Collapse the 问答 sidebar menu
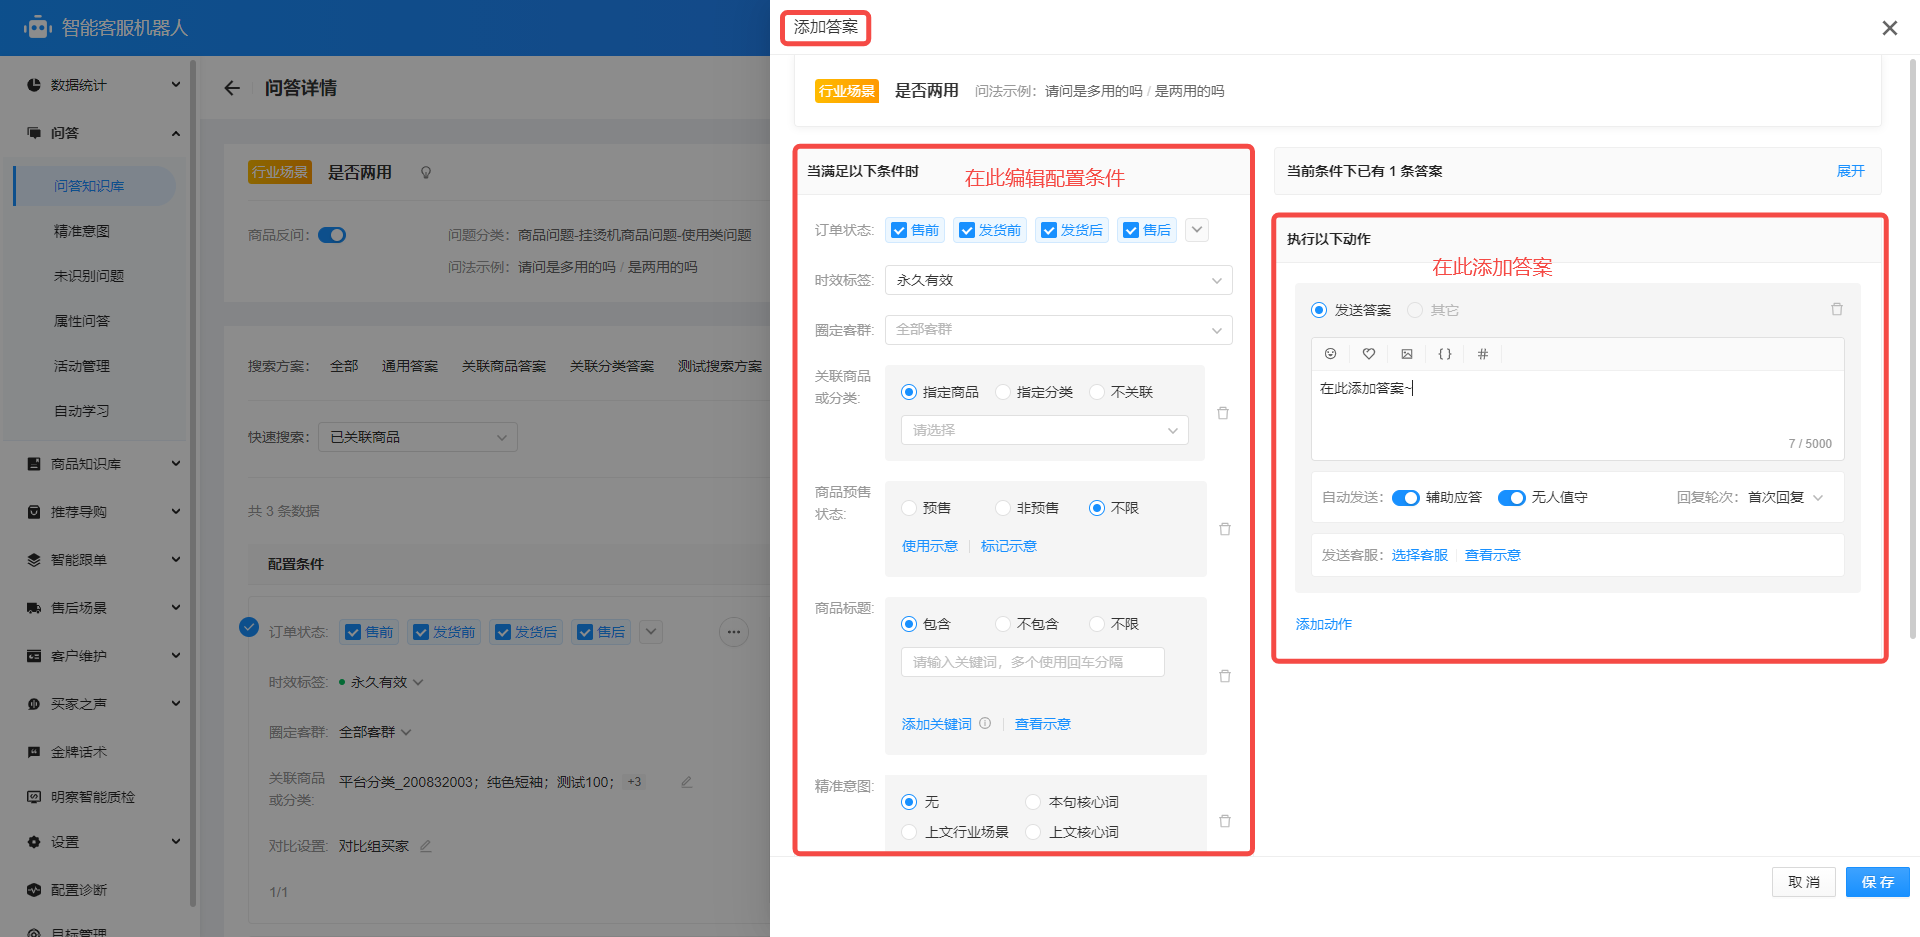 click(x=176, y=133)
